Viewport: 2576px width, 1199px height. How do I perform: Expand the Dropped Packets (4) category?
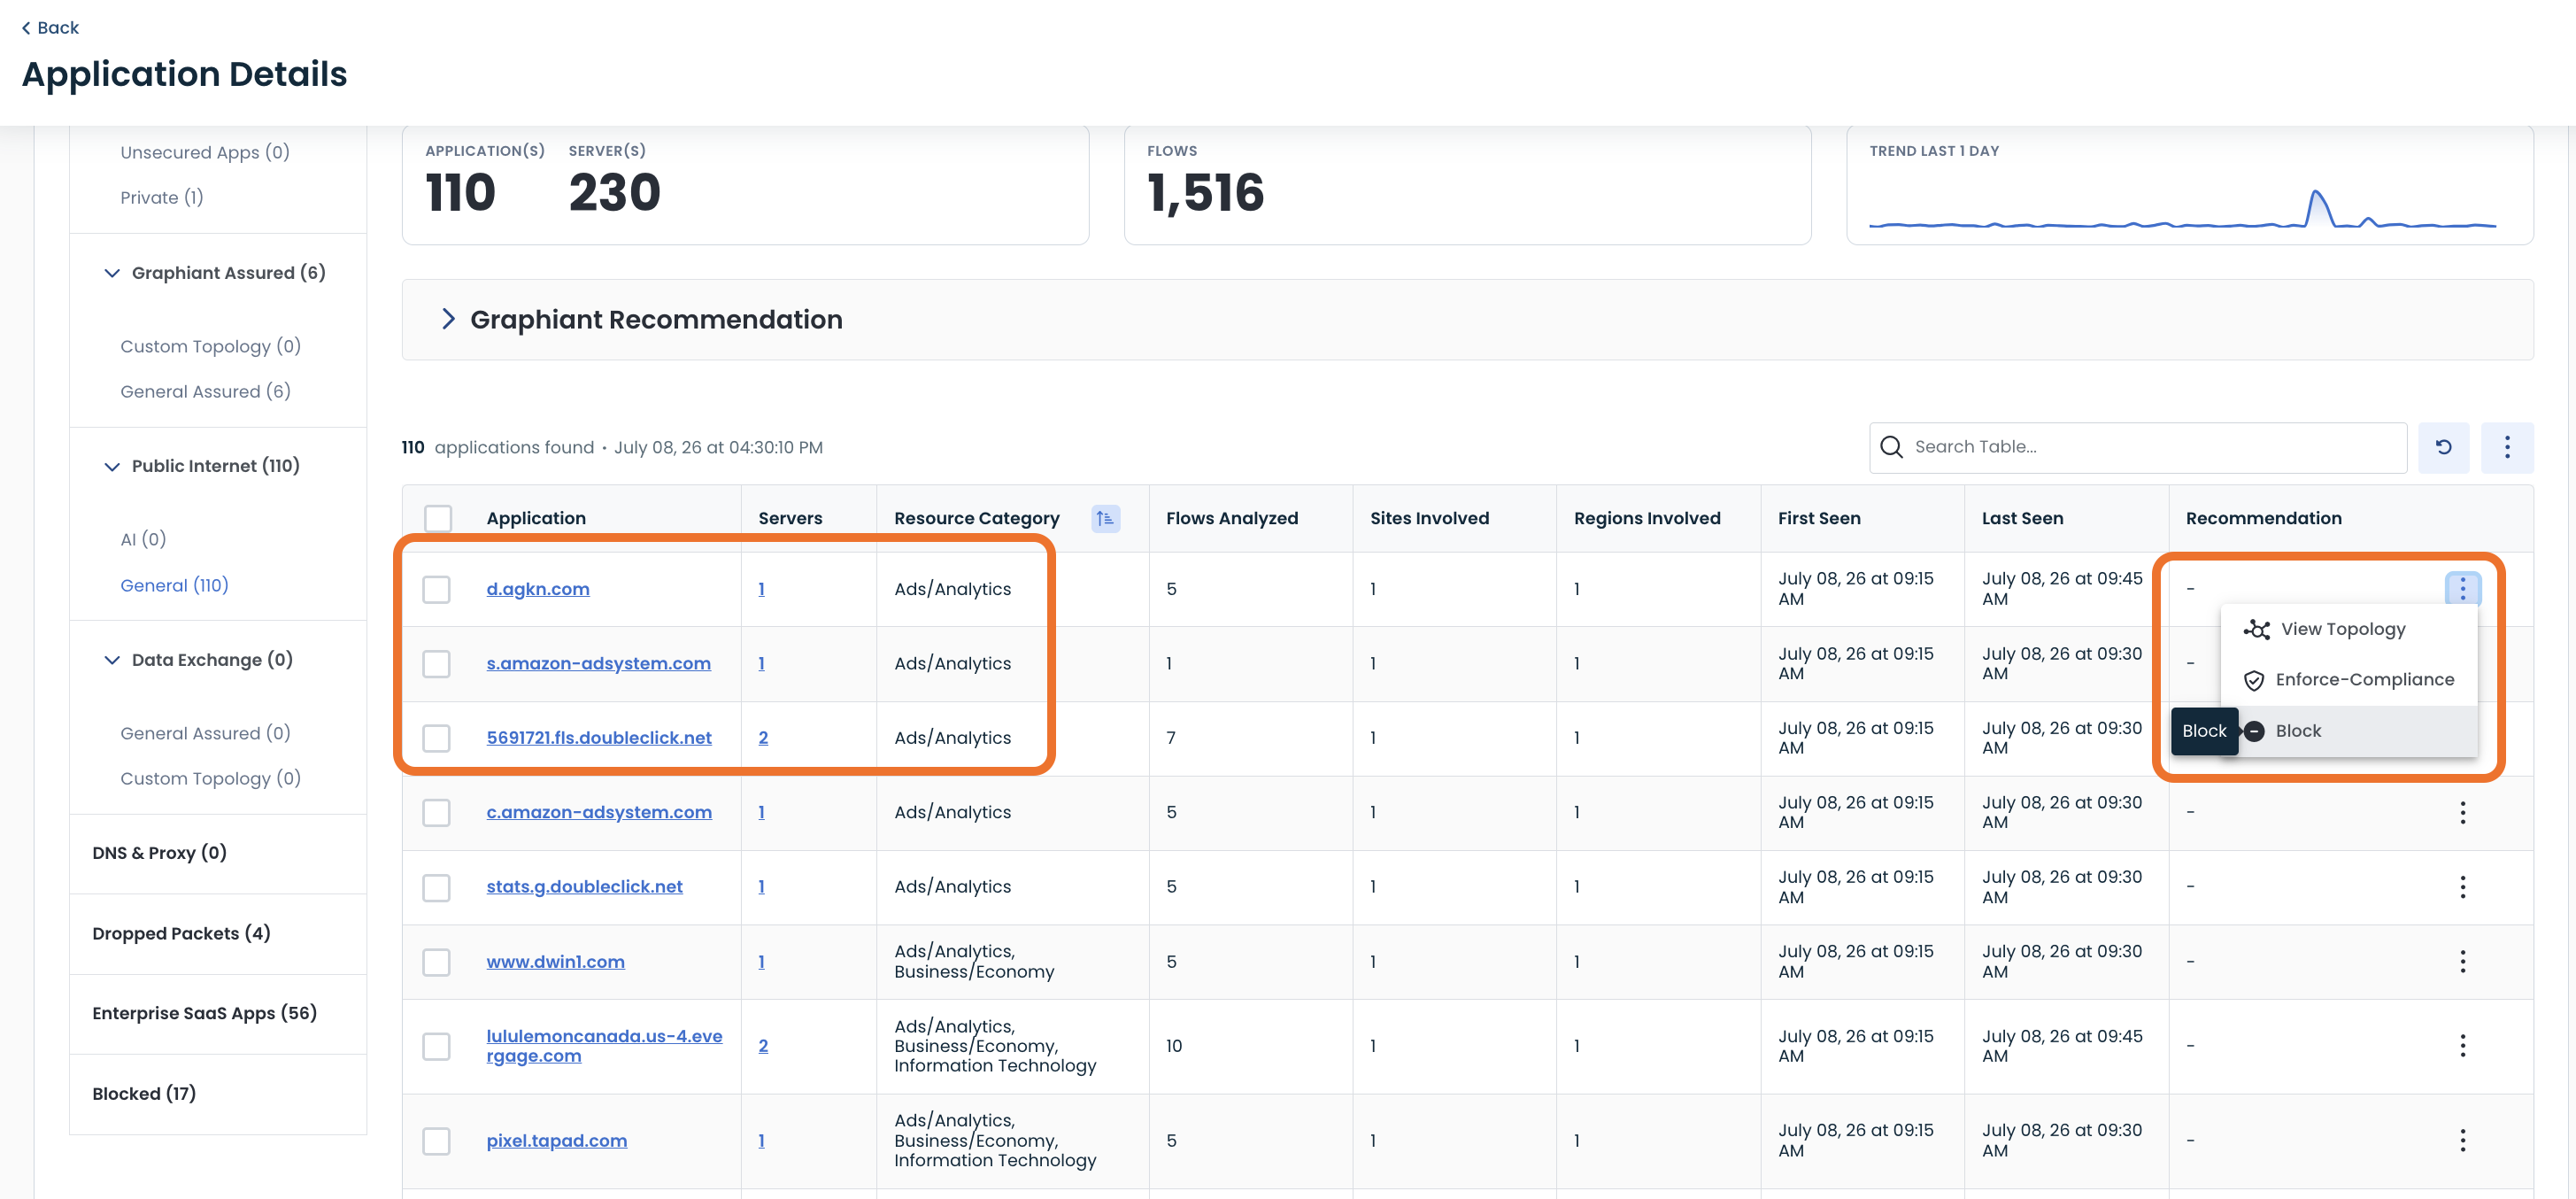pyautogui.click(x=181, y=933)
